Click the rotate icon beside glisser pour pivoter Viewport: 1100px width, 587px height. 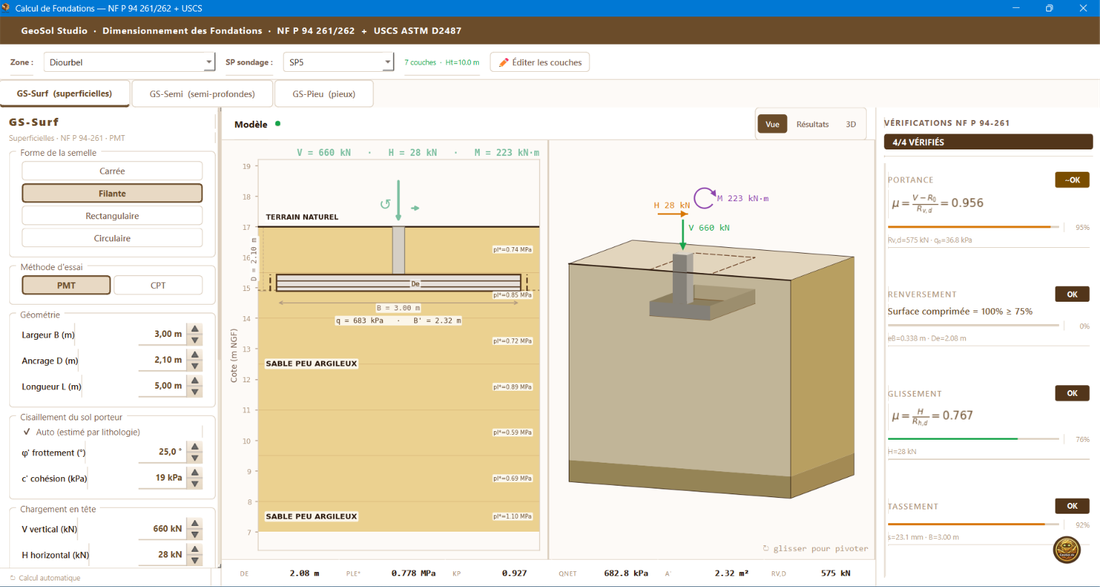pyautogui.click(x=766, y=548)
